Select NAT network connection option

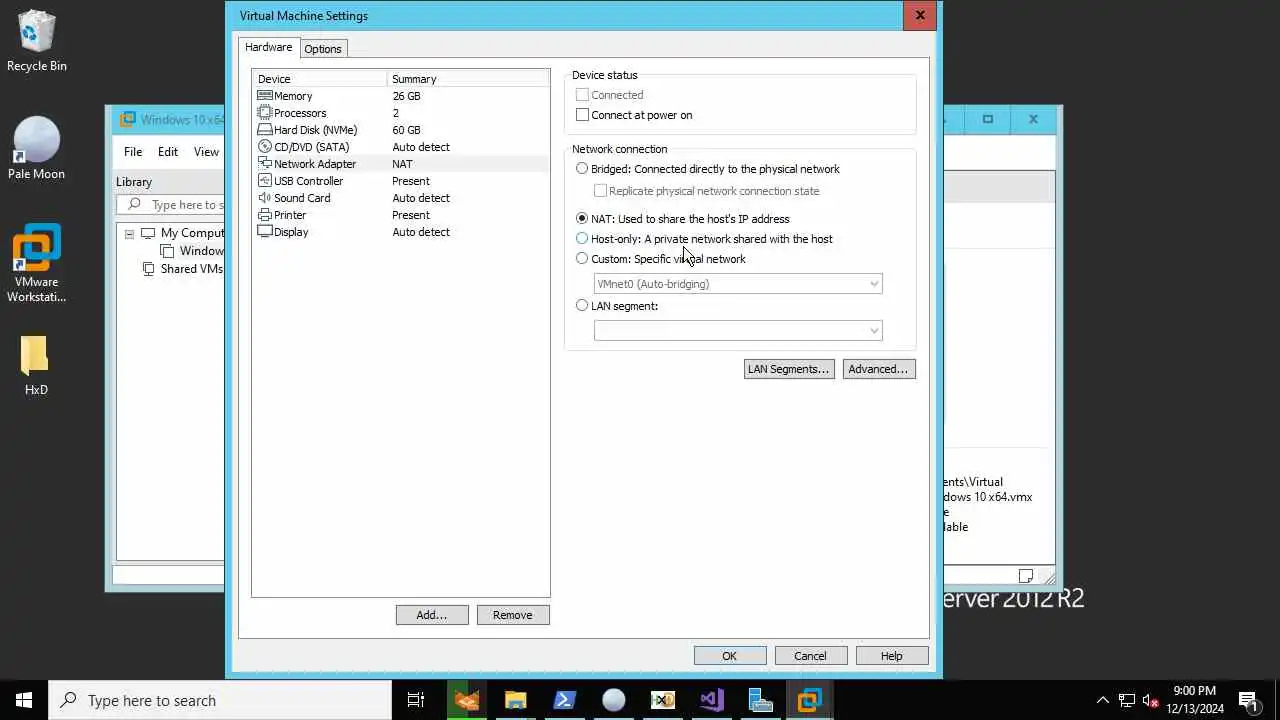582,219
